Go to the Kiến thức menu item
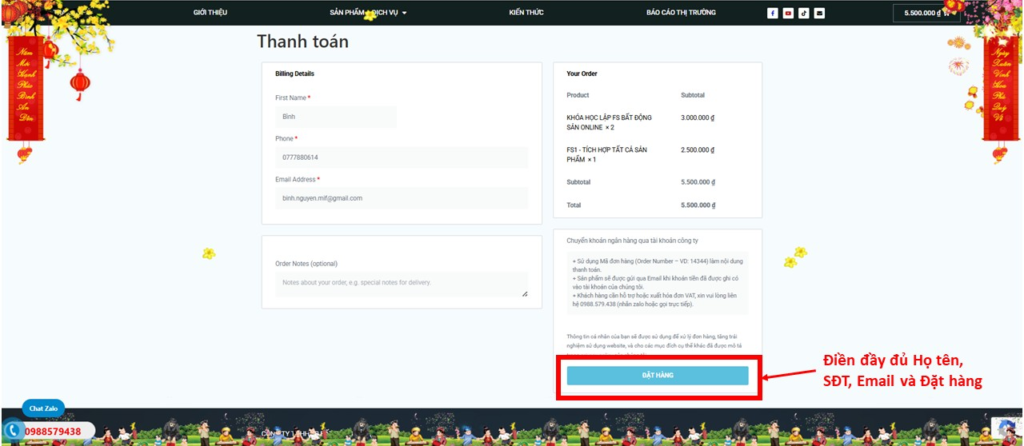Image resolution: width=1024 pixels, height=446 pixels. 525,13
